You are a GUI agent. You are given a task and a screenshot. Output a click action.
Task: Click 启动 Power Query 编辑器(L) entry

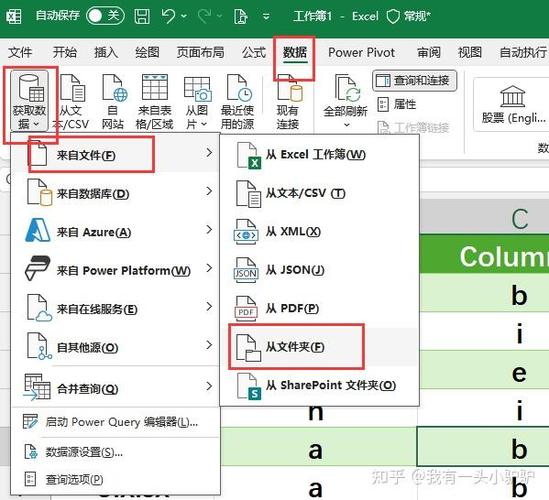point(116,422)
